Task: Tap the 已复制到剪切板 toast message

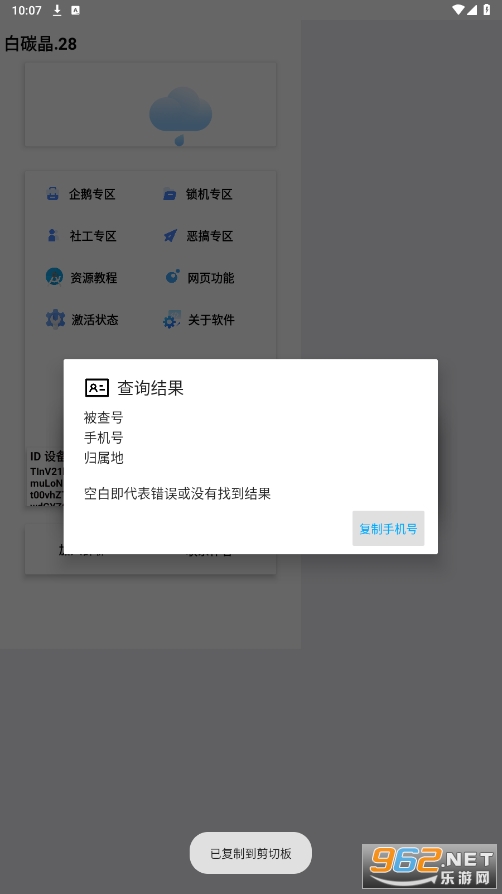Action: click(251, 853)
